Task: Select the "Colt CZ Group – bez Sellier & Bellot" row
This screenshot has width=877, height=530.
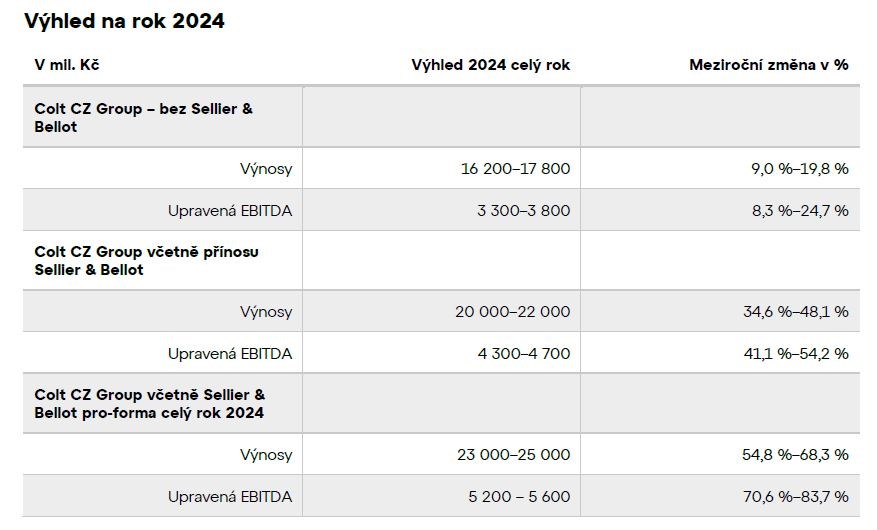Action: [143, 117]
